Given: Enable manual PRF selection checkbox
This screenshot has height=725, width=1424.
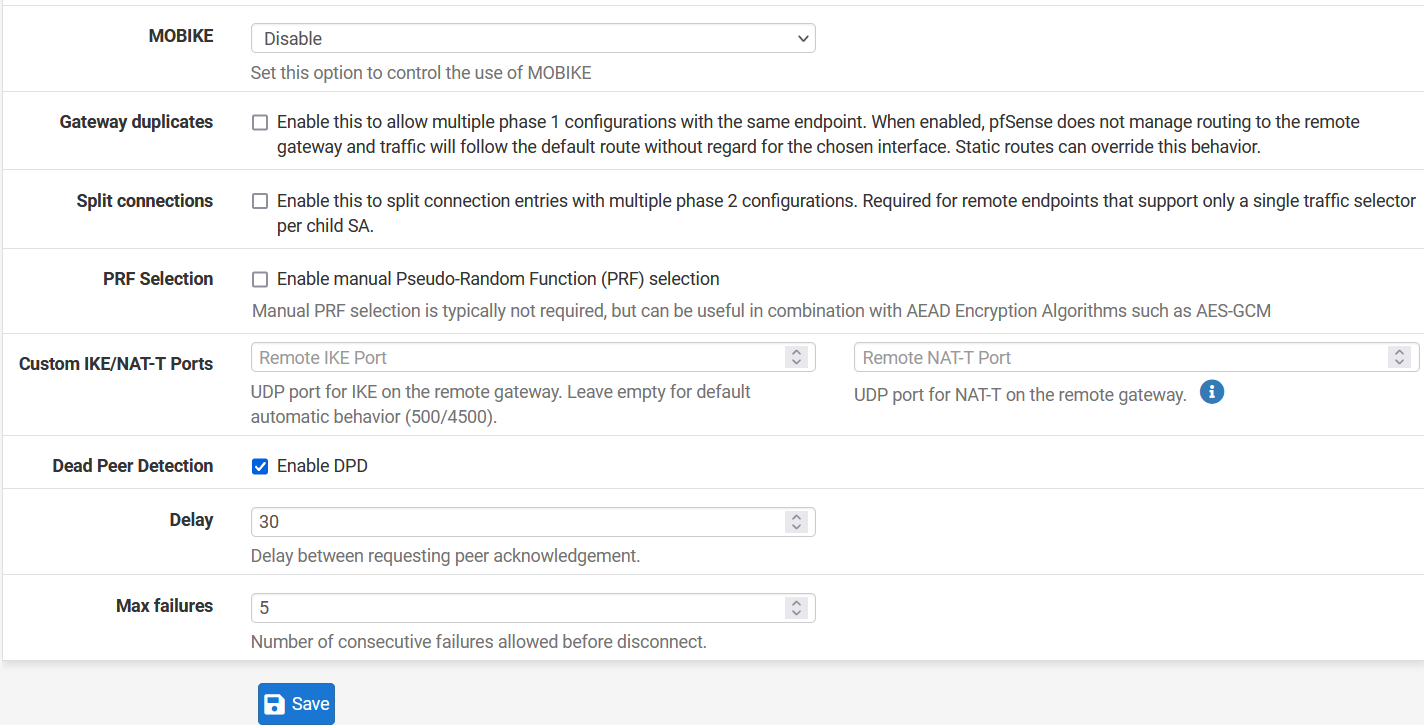Looking at the screenshot, I should click(x=260, y=279).
